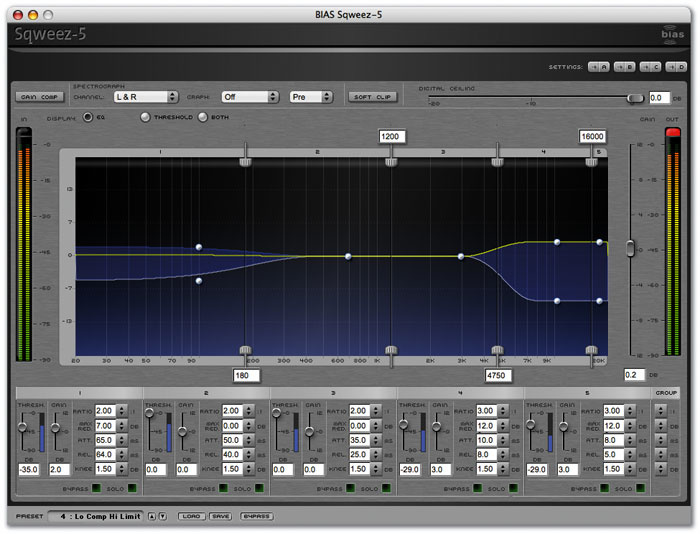Open the Pre dropdown
Viewport: 700px width, 534px height.
[x=311, y=97]
